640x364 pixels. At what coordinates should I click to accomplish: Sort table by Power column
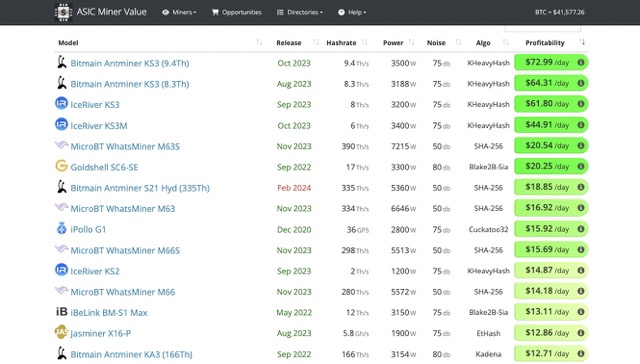(393, 42)
